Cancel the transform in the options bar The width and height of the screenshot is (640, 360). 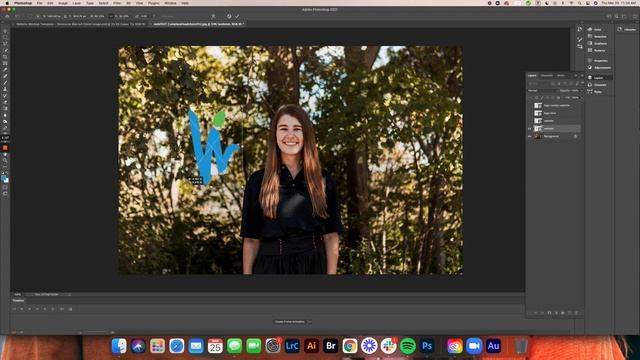click(229, 16)
